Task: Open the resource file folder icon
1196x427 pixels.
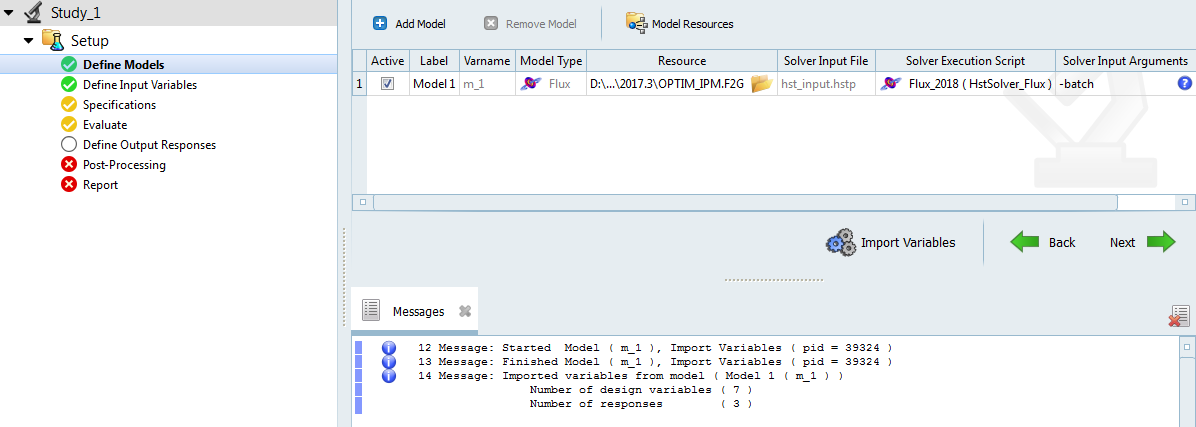Action: click(x=761, y=84)
